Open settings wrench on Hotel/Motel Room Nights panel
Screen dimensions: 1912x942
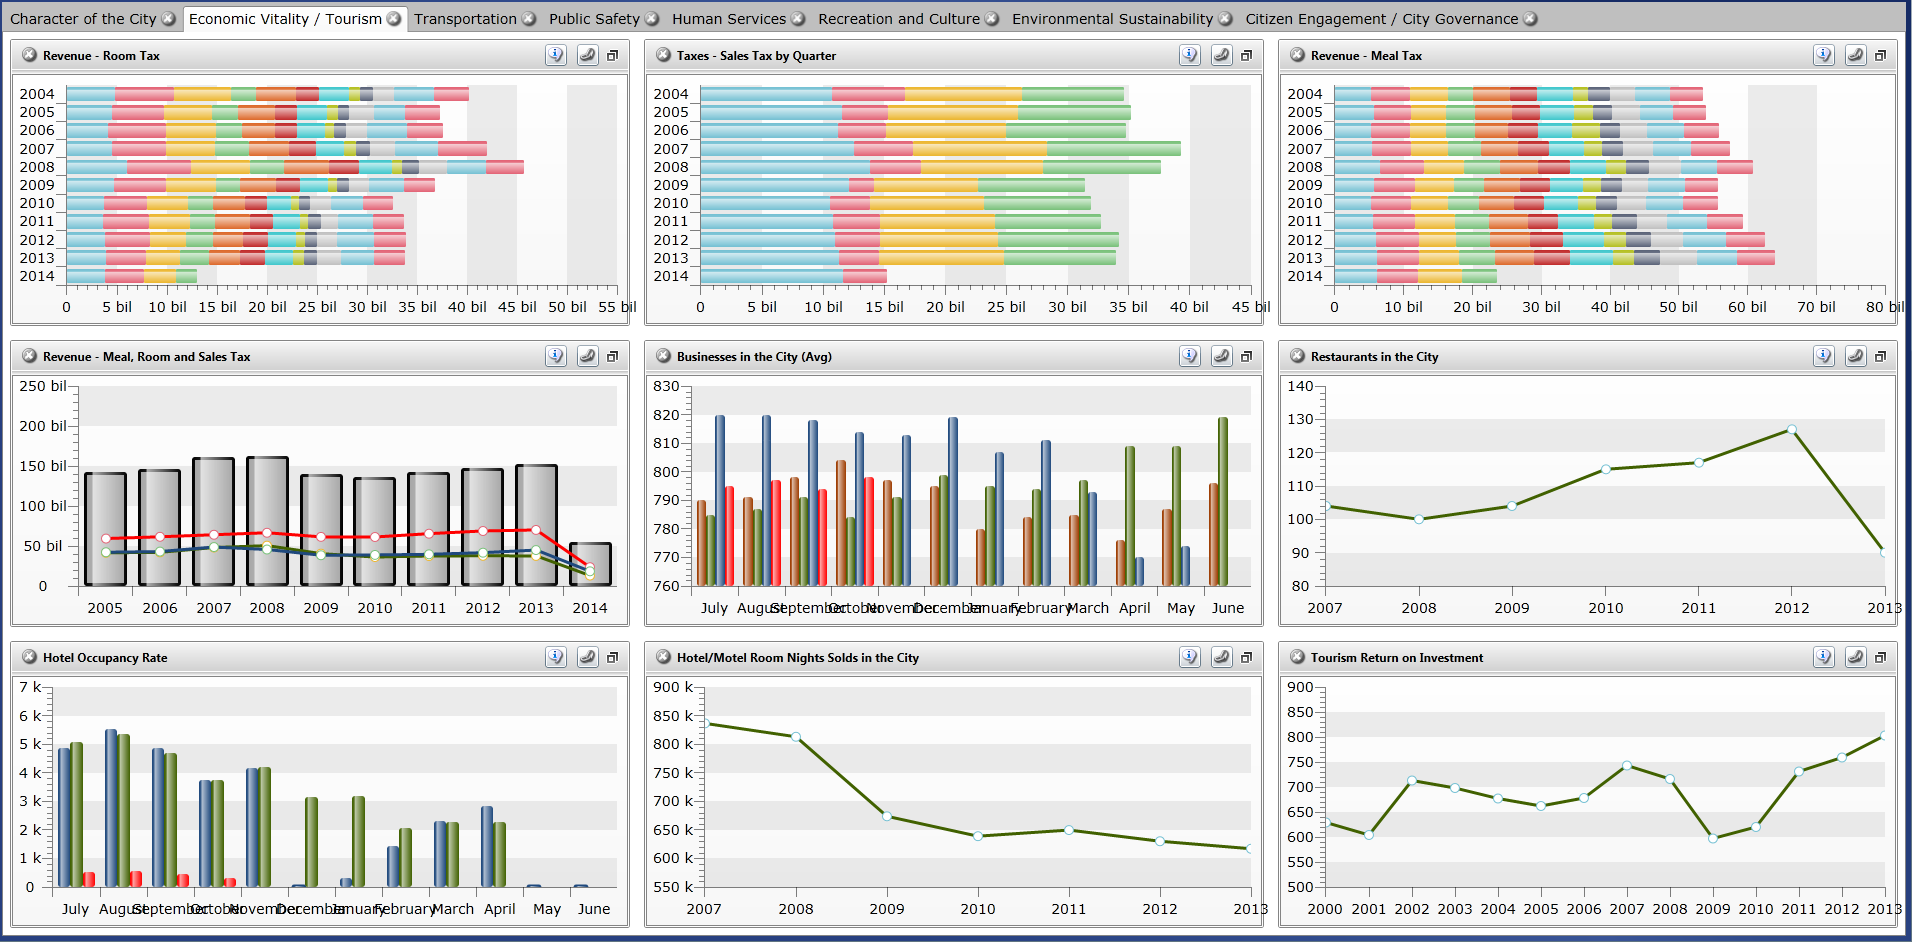coord(1221,658)
